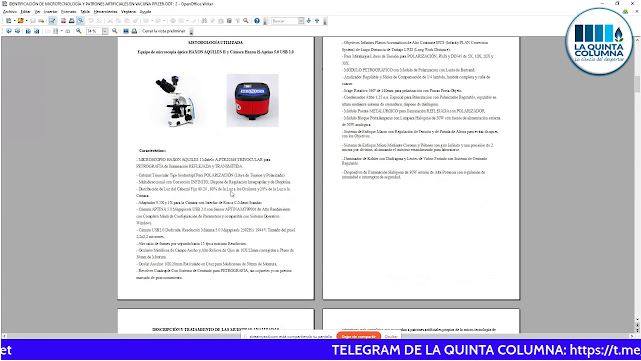The image size is (641, 361).
Task: Open the Ayuda menu
Action: click(x=146, y=12)
